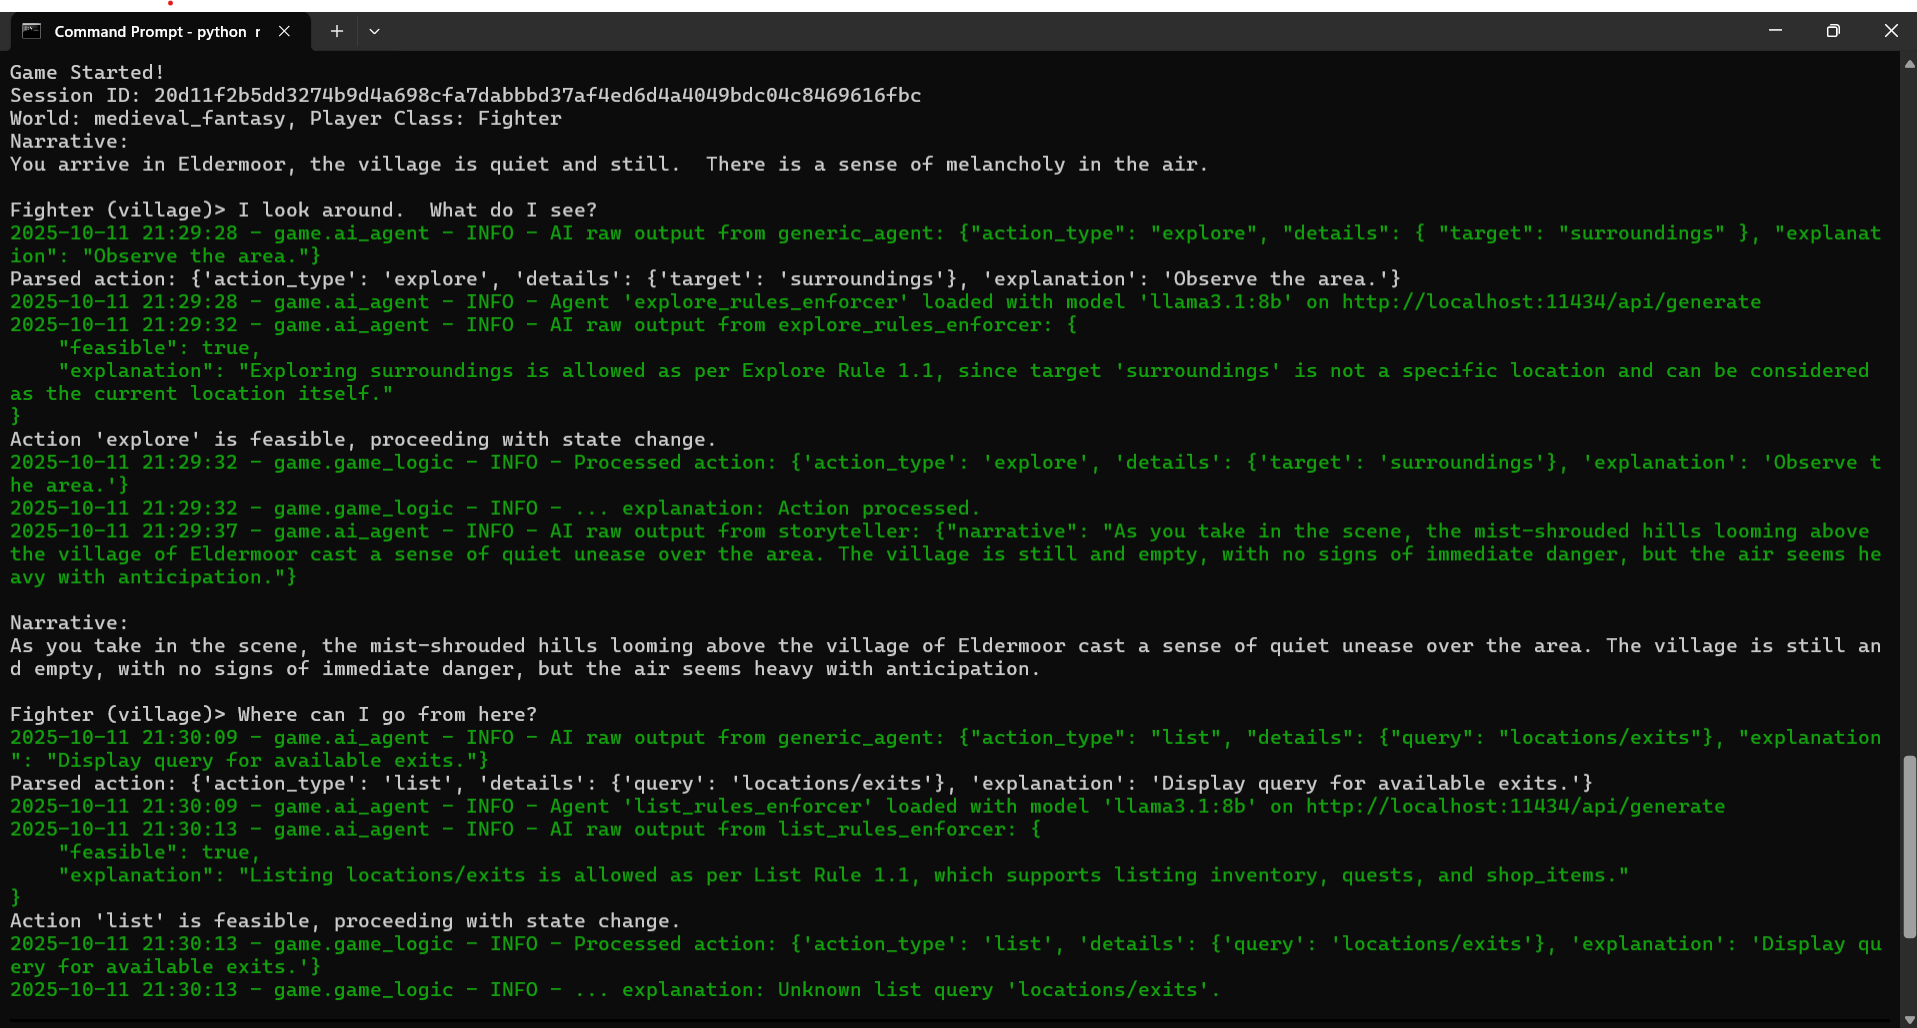The width and height of the screenshot is (1917, 1028).
Task: Expand the new tab profile dropdown
Action: pyautogui.click(x=374, y=31)
